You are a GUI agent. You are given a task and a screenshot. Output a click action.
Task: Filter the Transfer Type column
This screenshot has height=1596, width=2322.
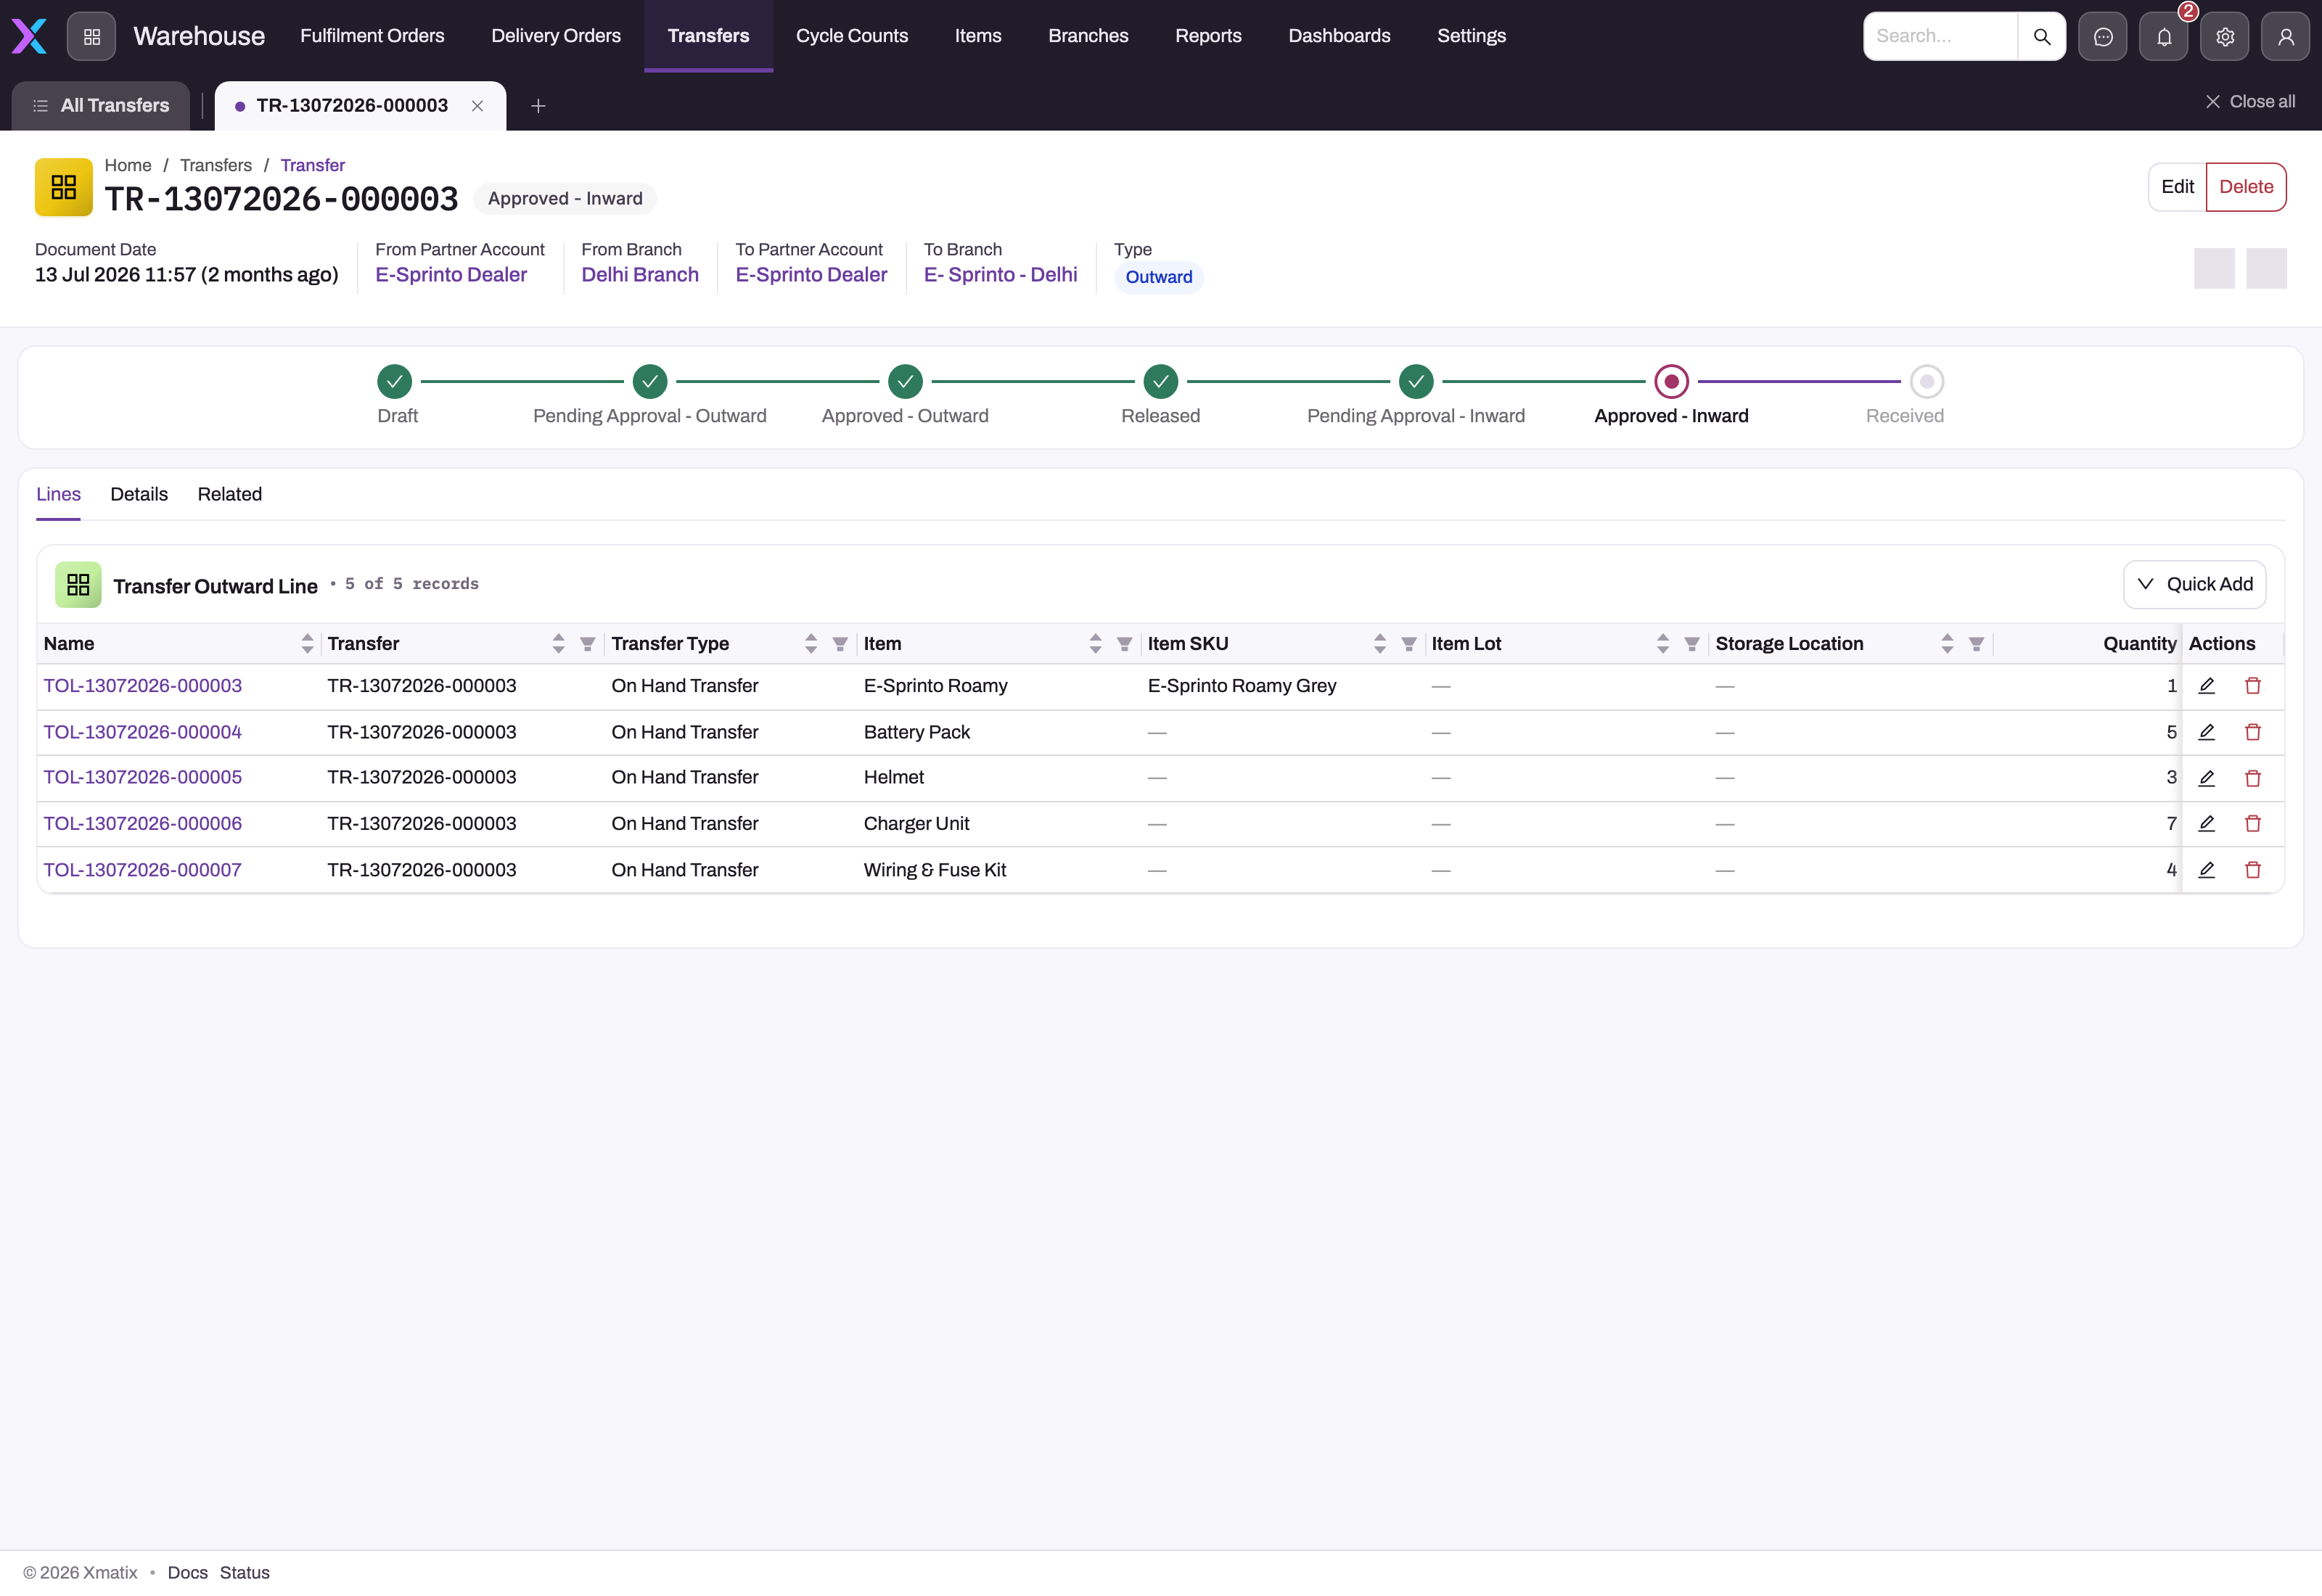tap(840, 645)
